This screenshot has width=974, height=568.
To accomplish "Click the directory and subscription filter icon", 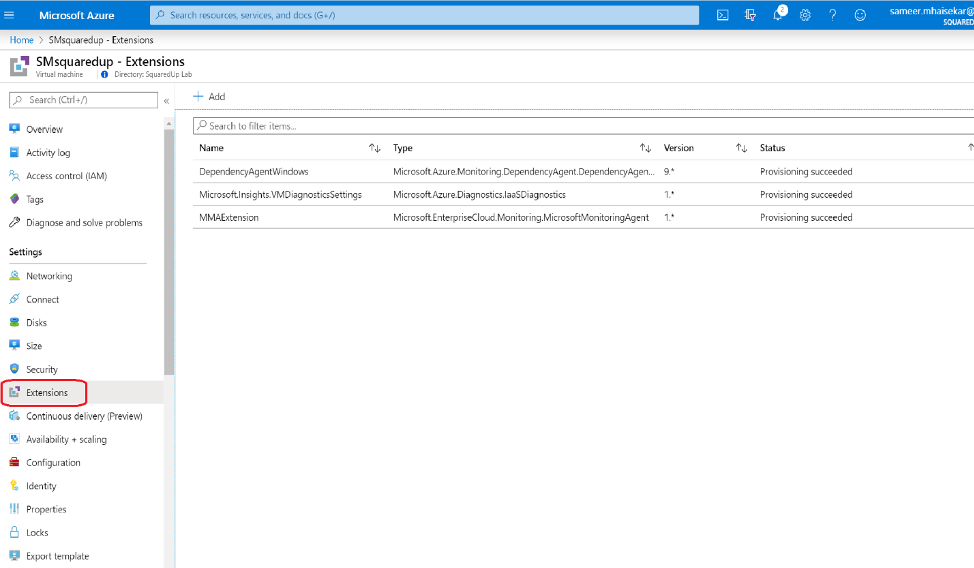I will click(x=750, y=15).
